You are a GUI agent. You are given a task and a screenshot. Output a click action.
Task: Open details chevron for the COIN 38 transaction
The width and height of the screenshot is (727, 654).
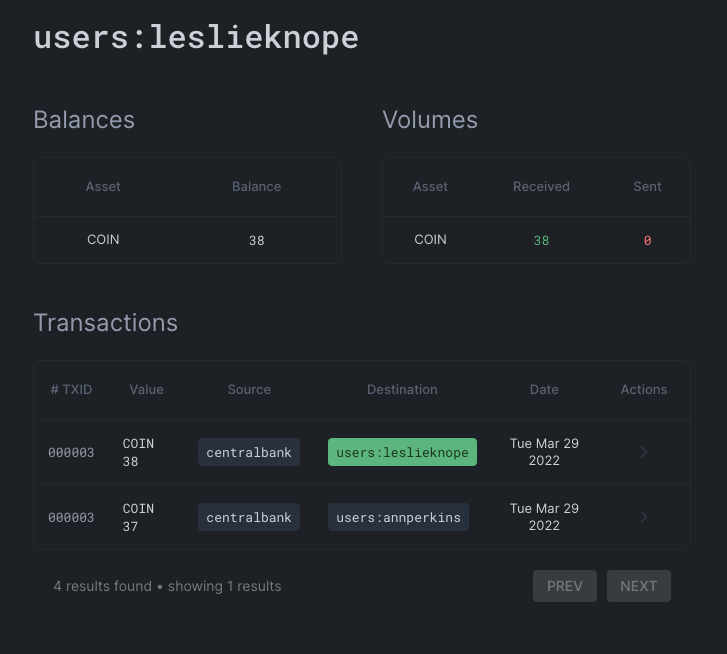click(643, 452)
